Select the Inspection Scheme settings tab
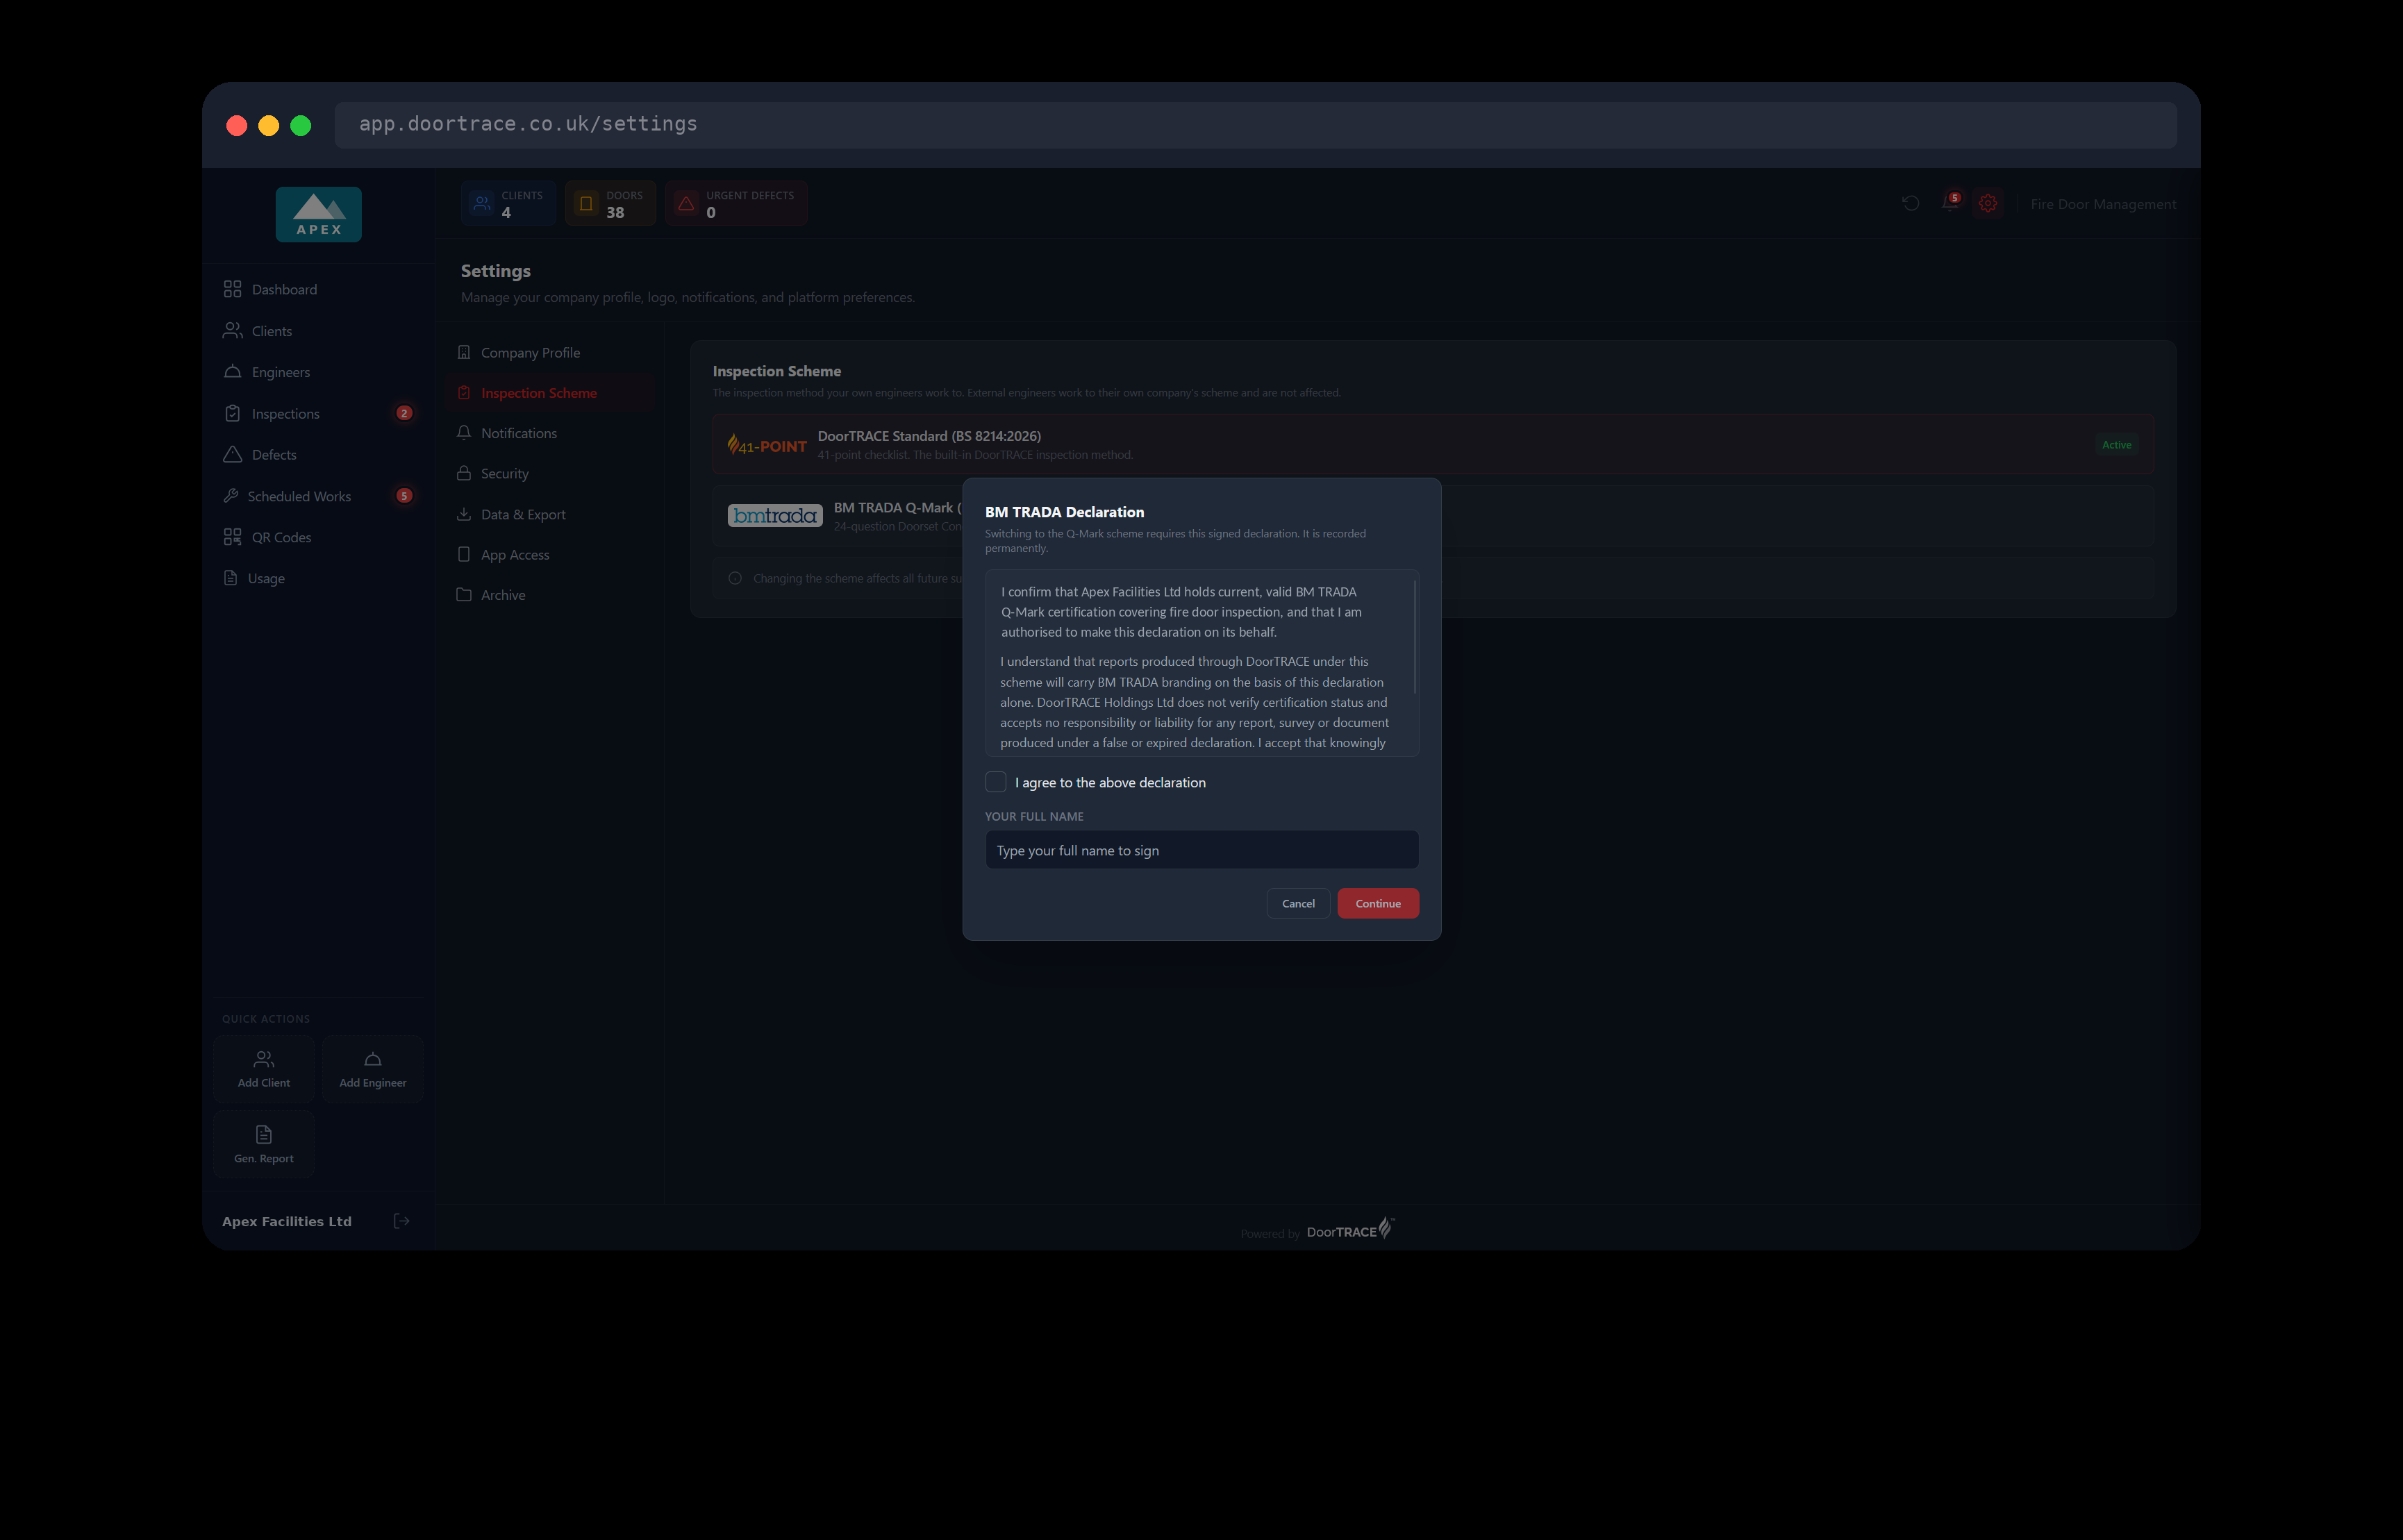This screenshot has height=1540, width=2403. [x=551, y=393]
